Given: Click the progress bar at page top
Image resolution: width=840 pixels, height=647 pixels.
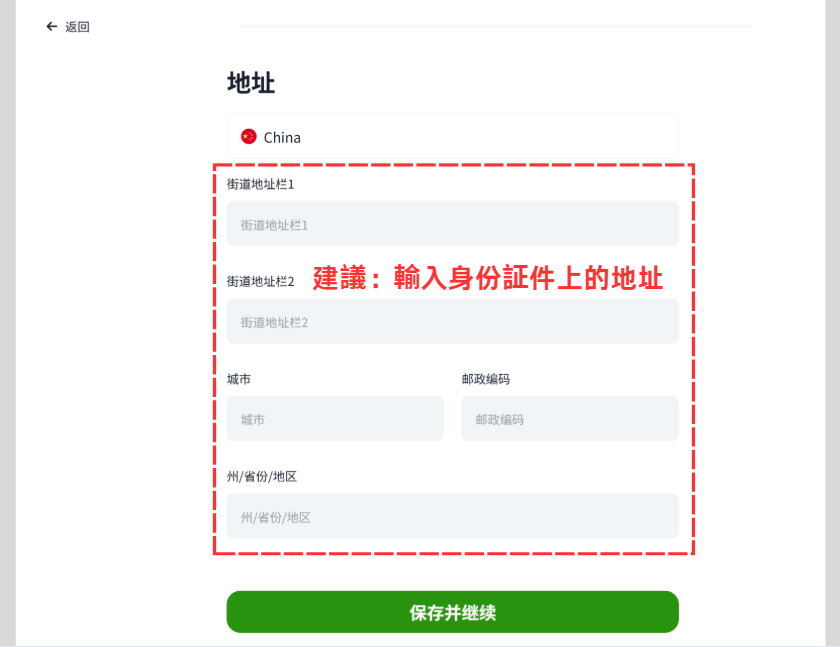Looking at the screenshot, I should pos(496,26).
